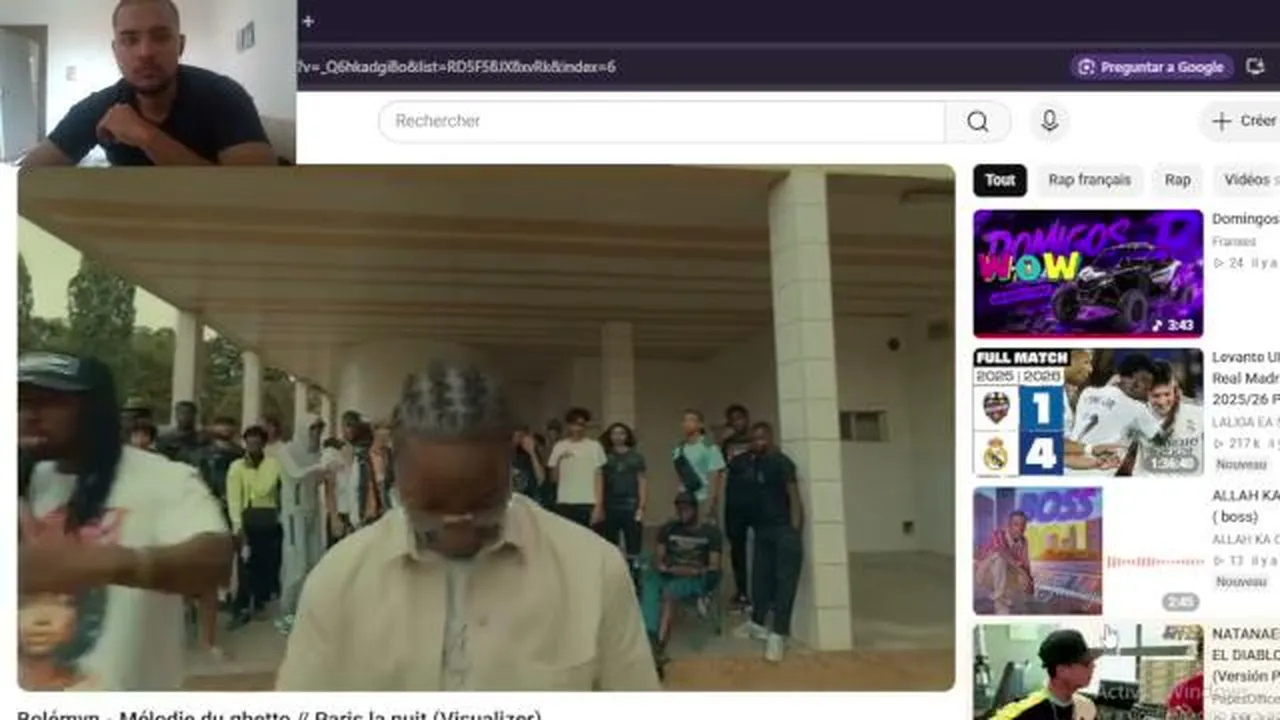Open the Créer menu button

(x=1244, y=121)
